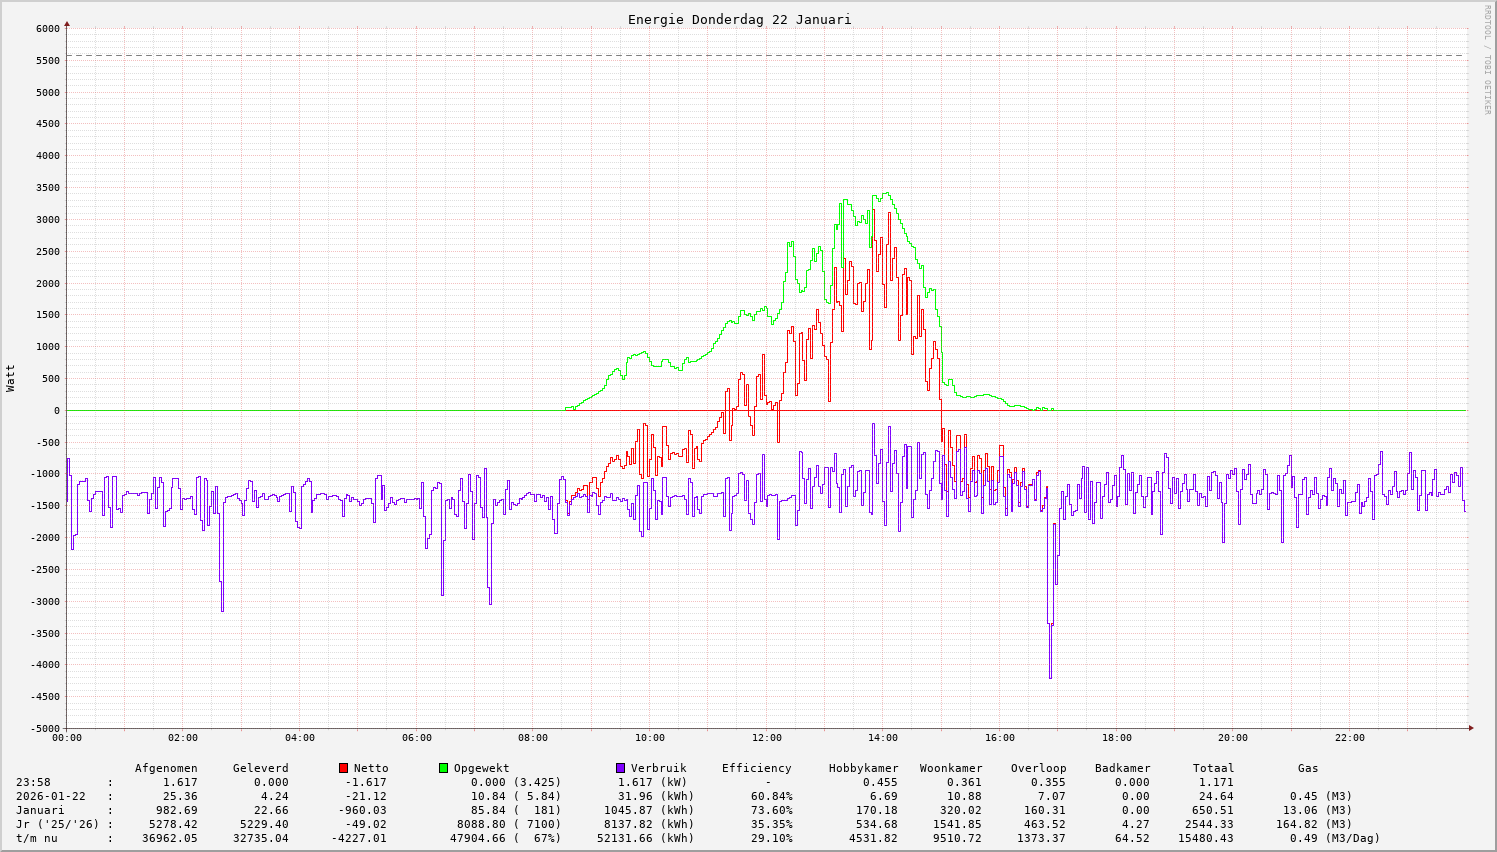1497x852 pixels.
Task: Select the Afgenomen column header
Action: pos(166,768)
